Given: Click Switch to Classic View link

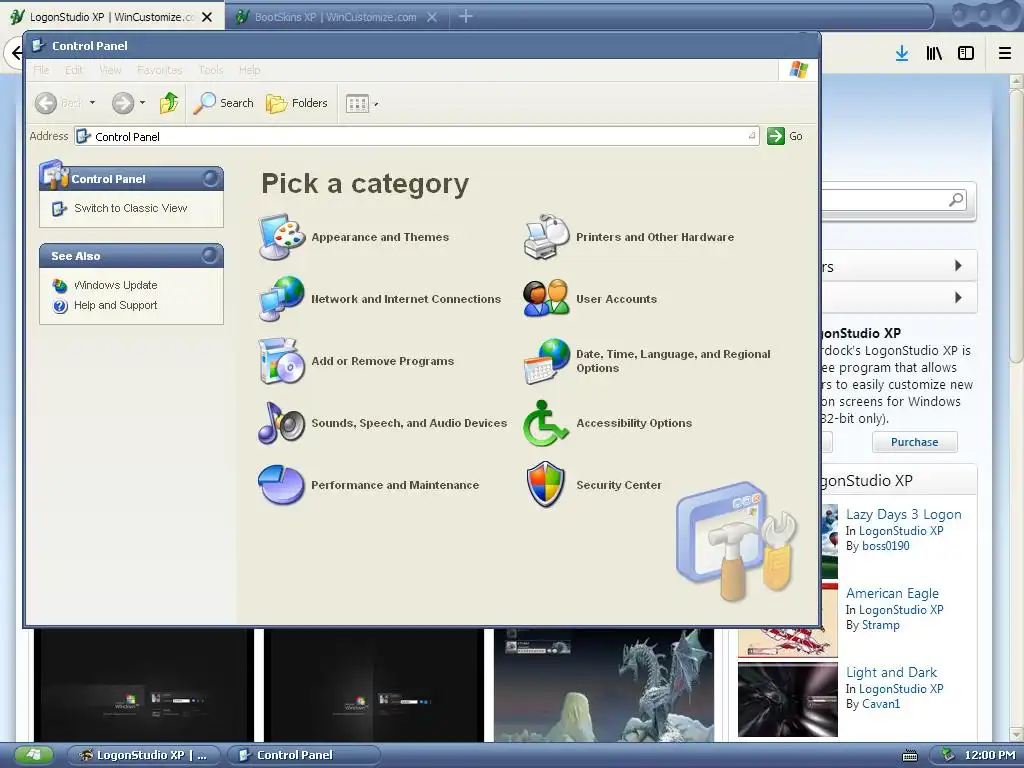Looking at the screenshot, I should [131, 208].
